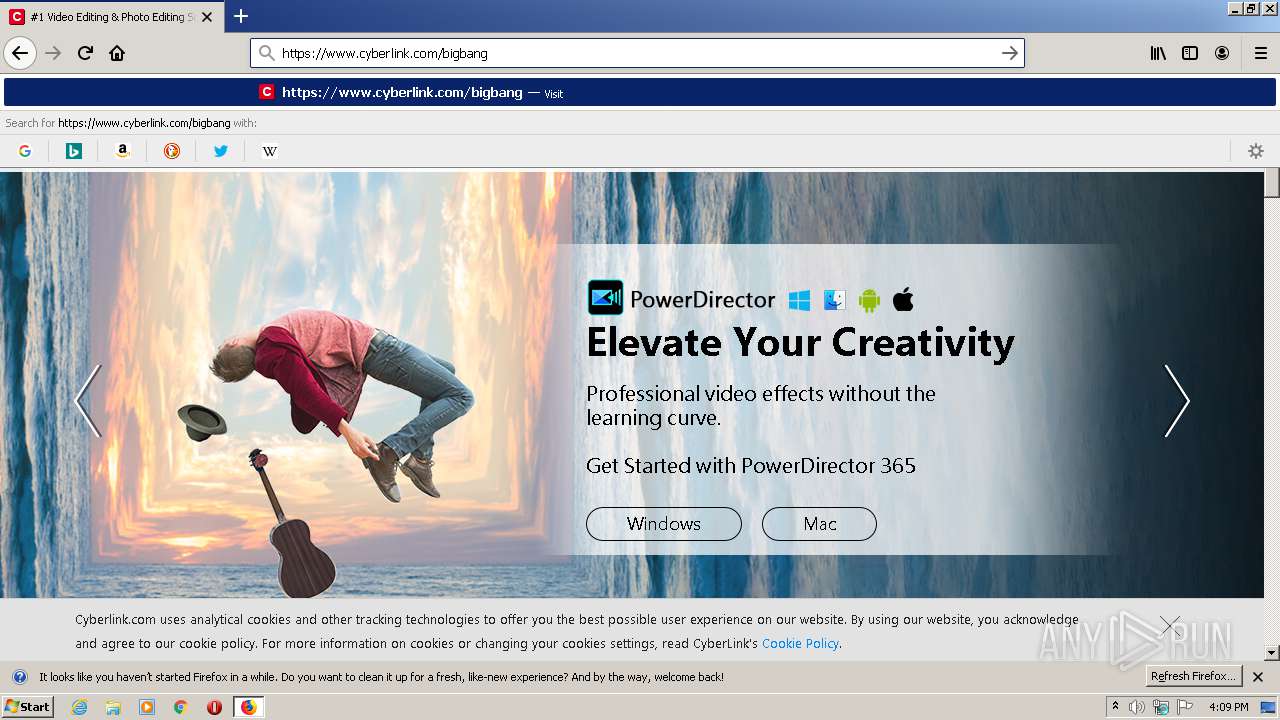1280x720 pixels.
Task: Show hidden system tray icons
Action: coord(1115,707)
